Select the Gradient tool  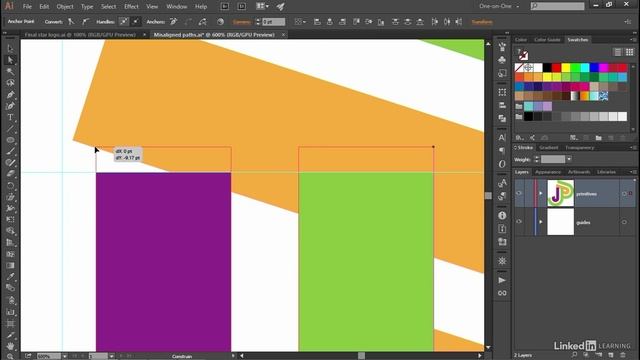10,265
